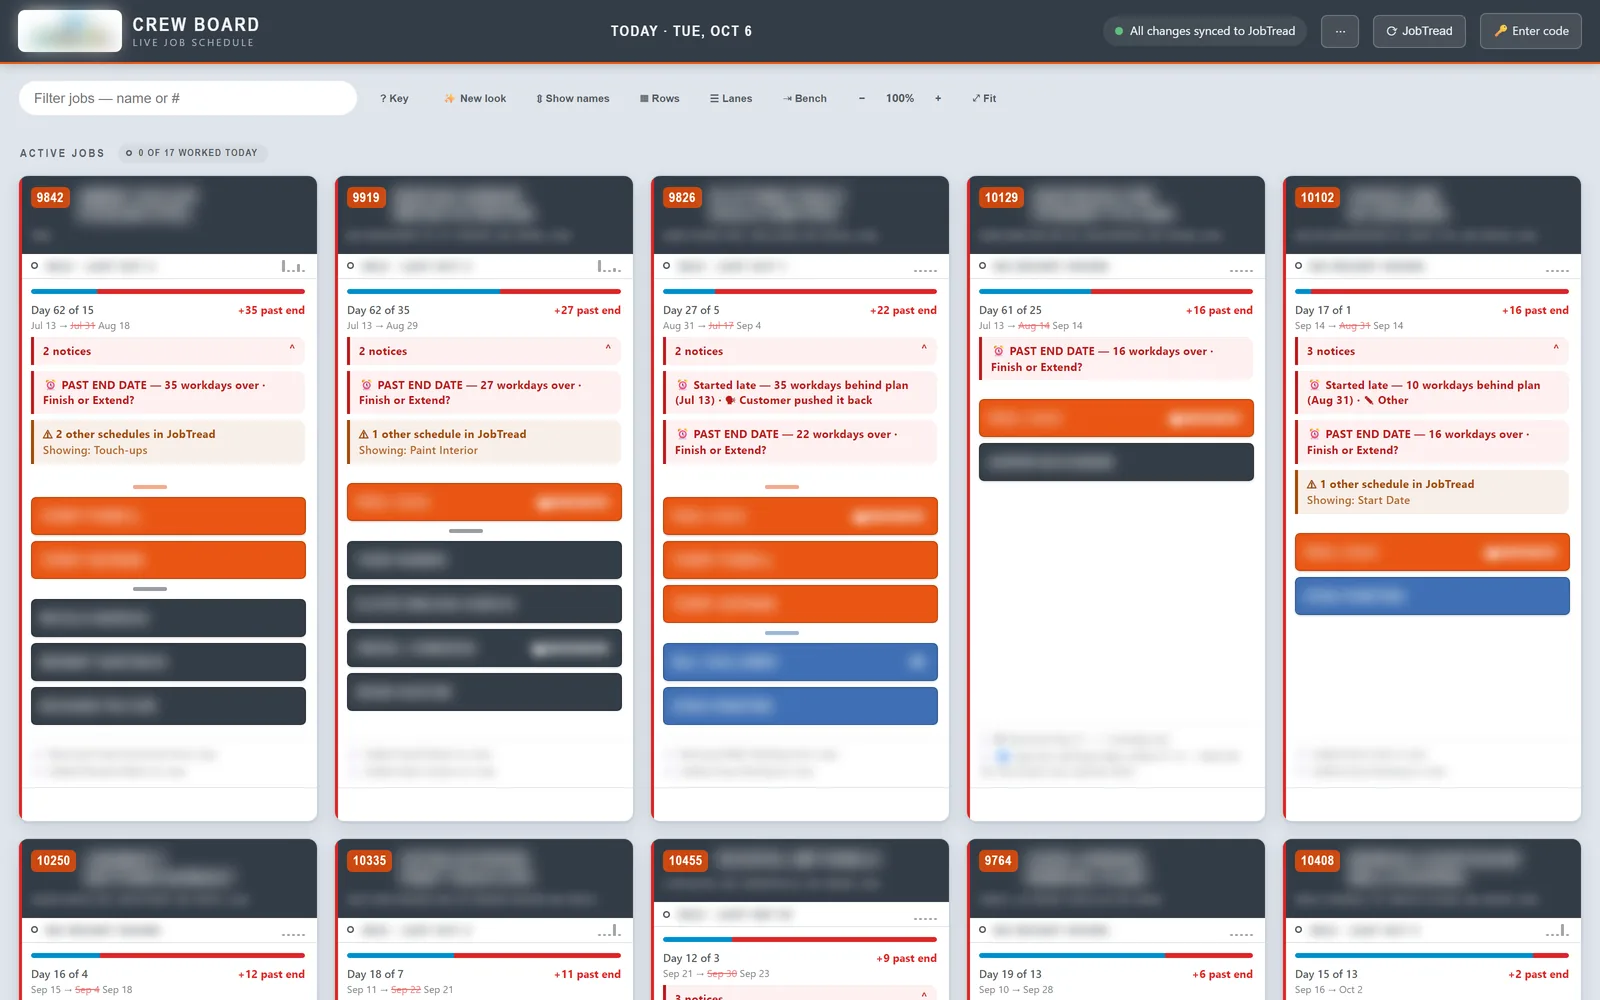This screenshot has width=1600, height=1000.
Task: Click job 10408 activity sparkline icon
Action: coord(1557,930)
